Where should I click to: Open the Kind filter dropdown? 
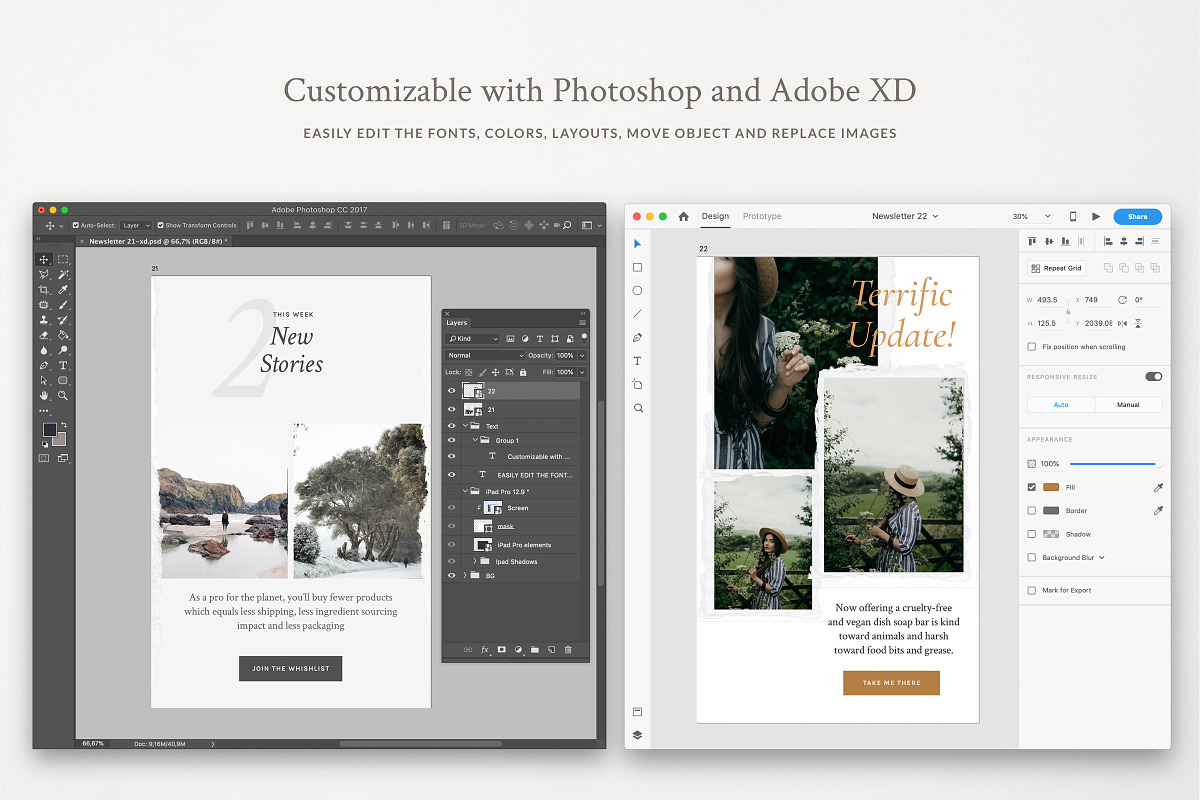click(472, 339)
